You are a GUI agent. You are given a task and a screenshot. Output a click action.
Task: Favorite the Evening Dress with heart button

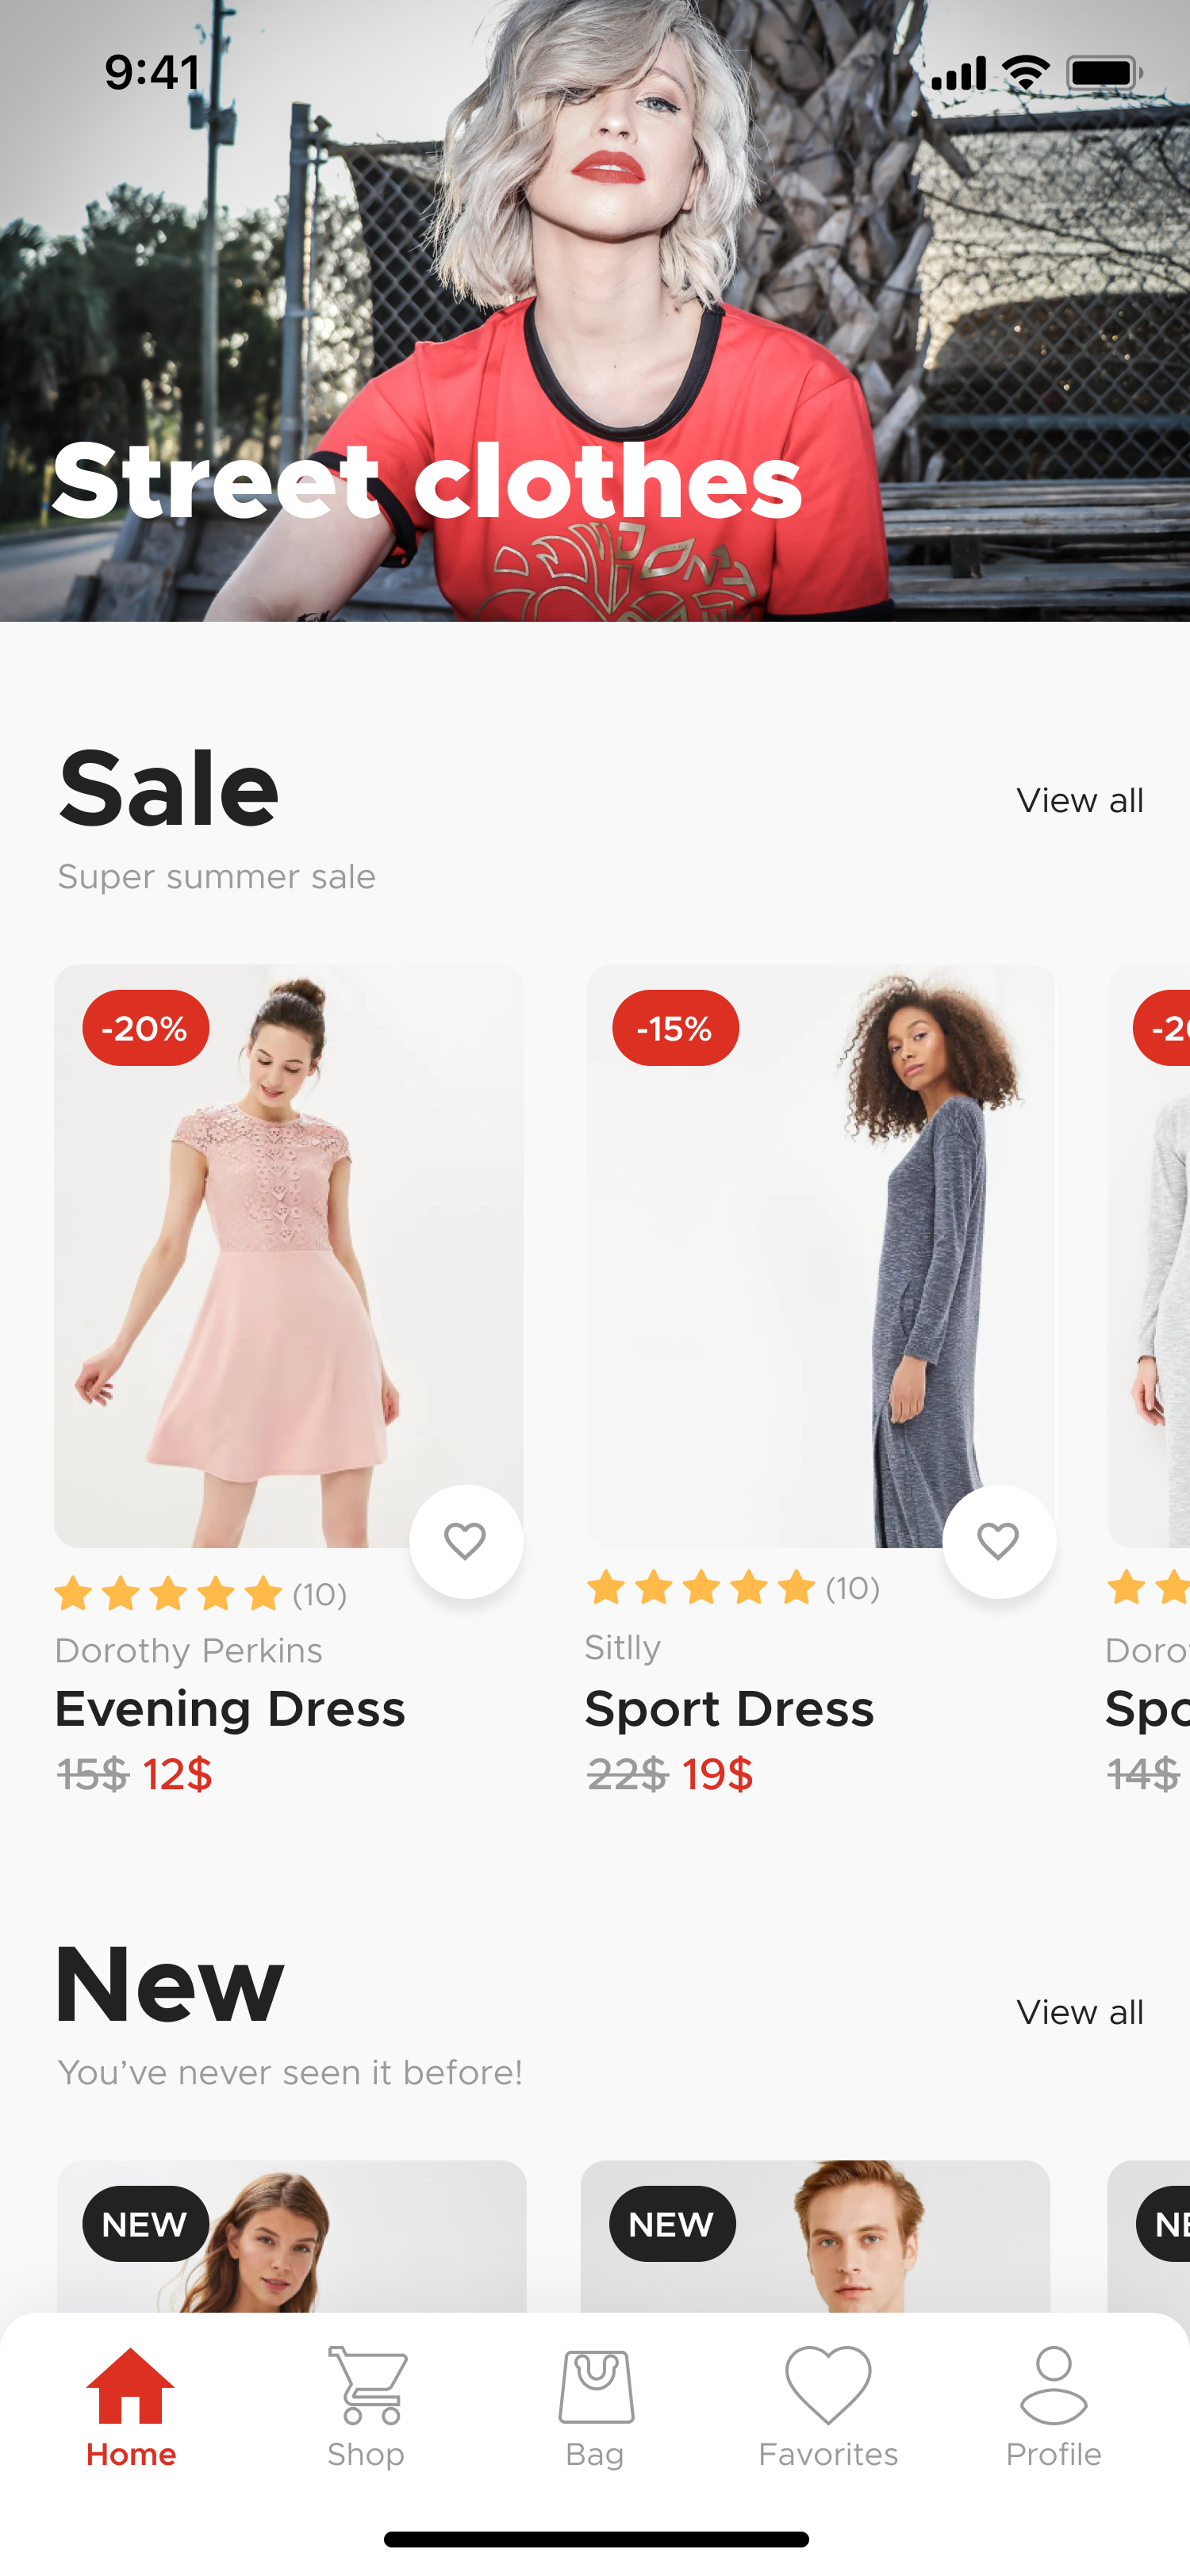coord(465,1541)
